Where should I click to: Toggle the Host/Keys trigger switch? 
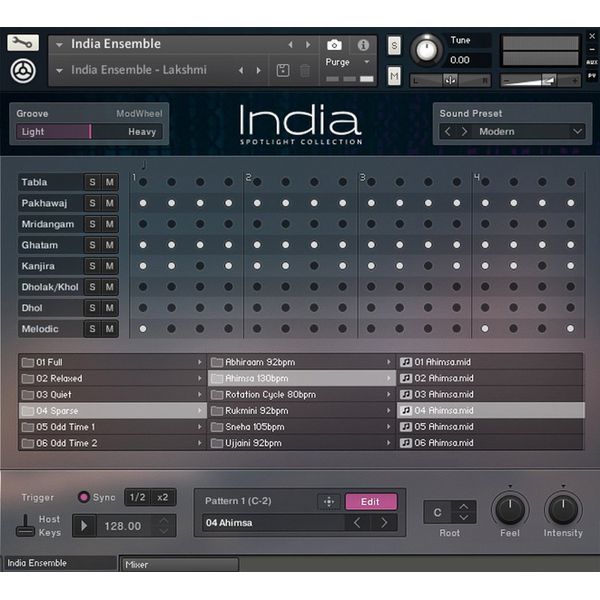tap(25, 526)
